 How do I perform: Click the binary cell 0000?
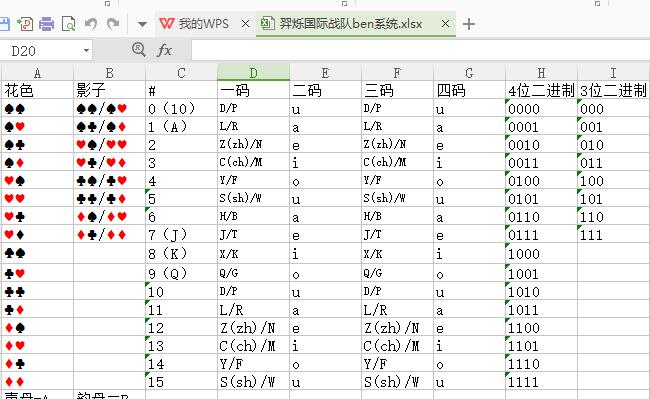[x=541, y=108]
